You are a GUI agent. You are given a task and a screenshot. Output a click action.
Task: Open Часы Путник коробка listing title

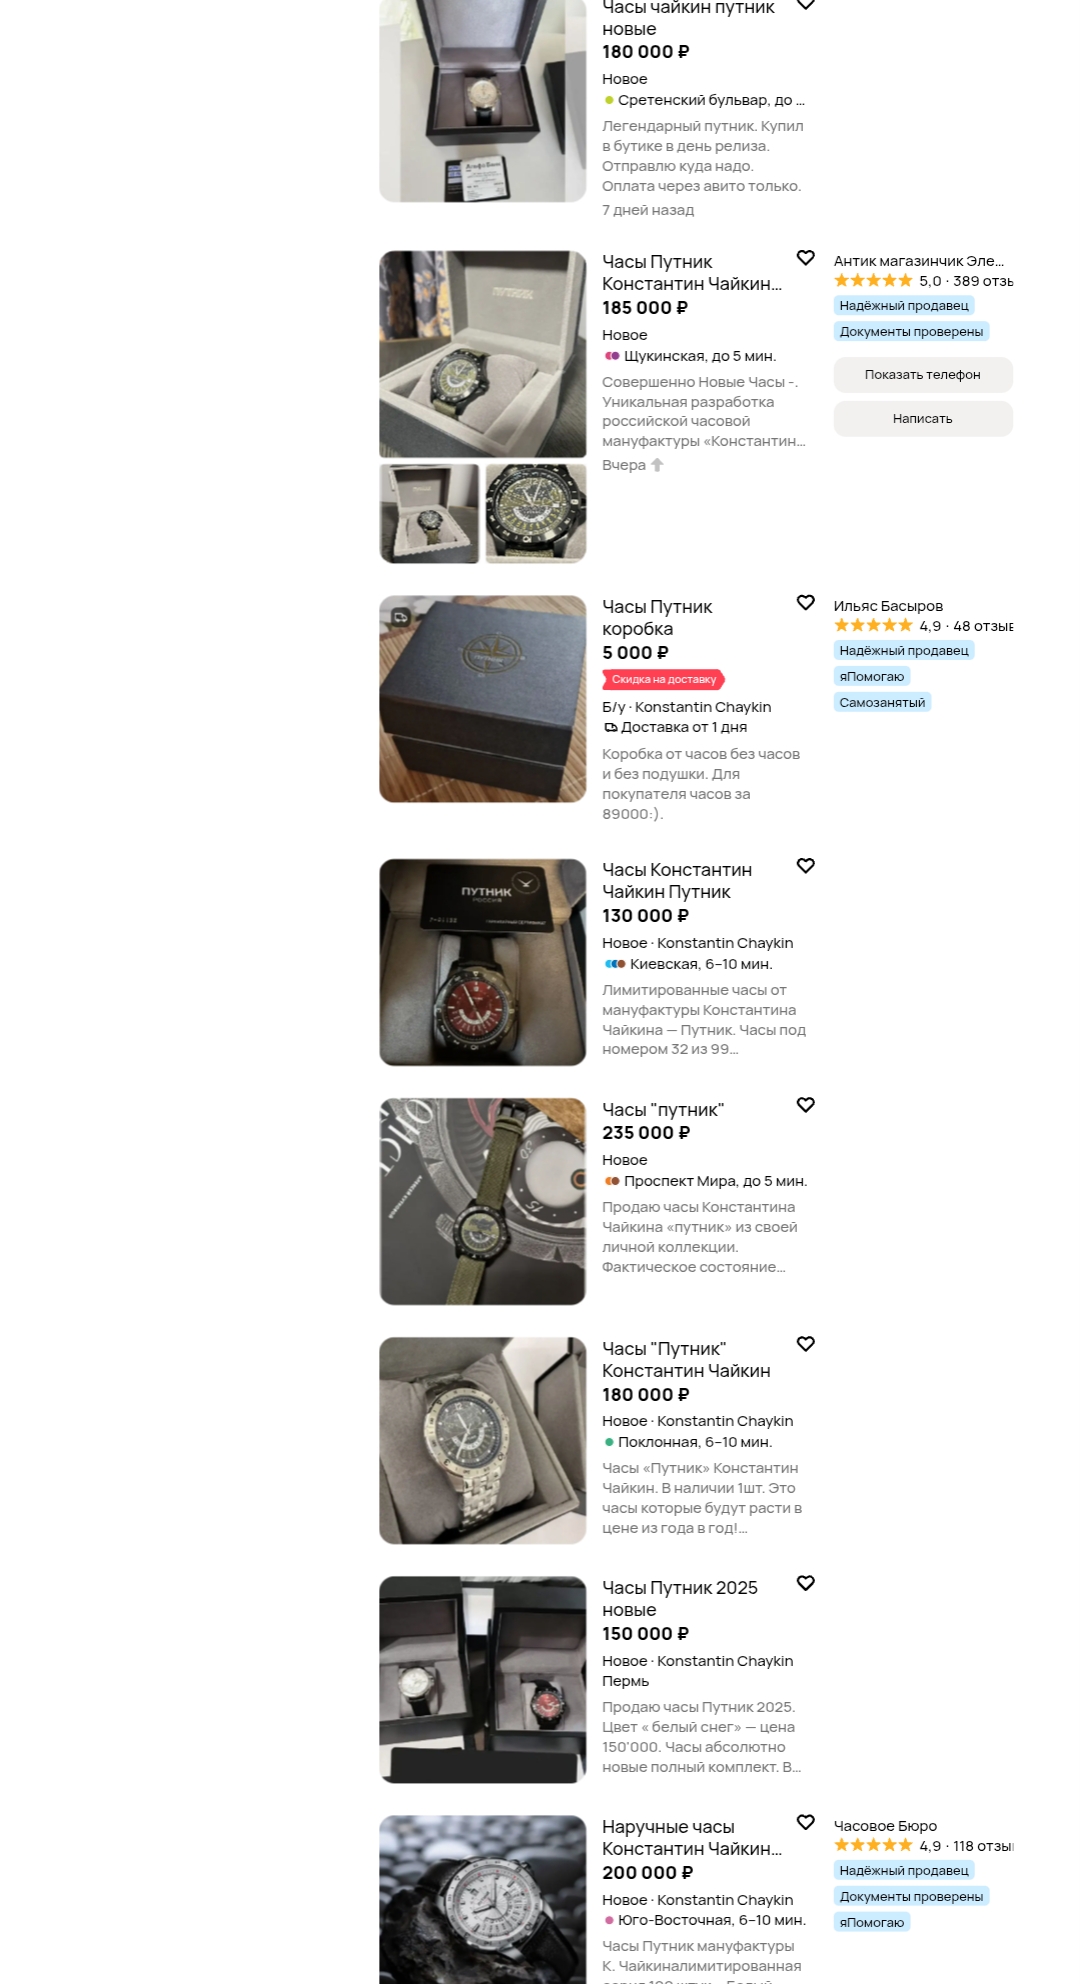657,618
